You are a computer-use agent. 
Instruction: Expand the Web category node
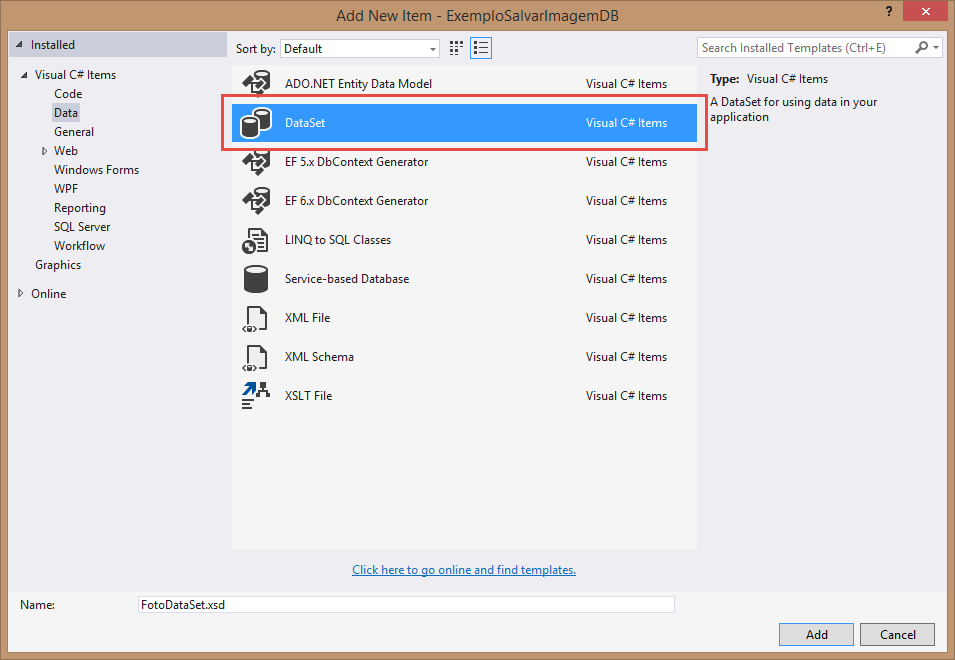[44, 151]
